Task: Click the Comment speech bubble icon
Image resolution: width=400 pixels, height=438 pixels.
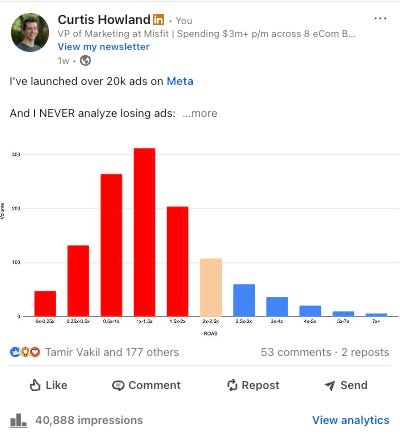Action: [x=118, y=386]
